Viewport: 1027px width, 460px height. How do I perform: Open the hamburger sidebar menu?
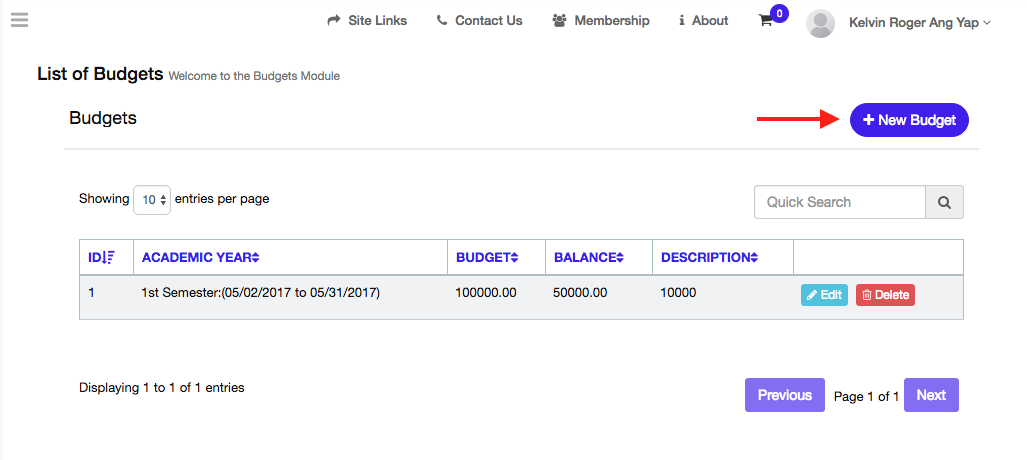pos(19,20)
